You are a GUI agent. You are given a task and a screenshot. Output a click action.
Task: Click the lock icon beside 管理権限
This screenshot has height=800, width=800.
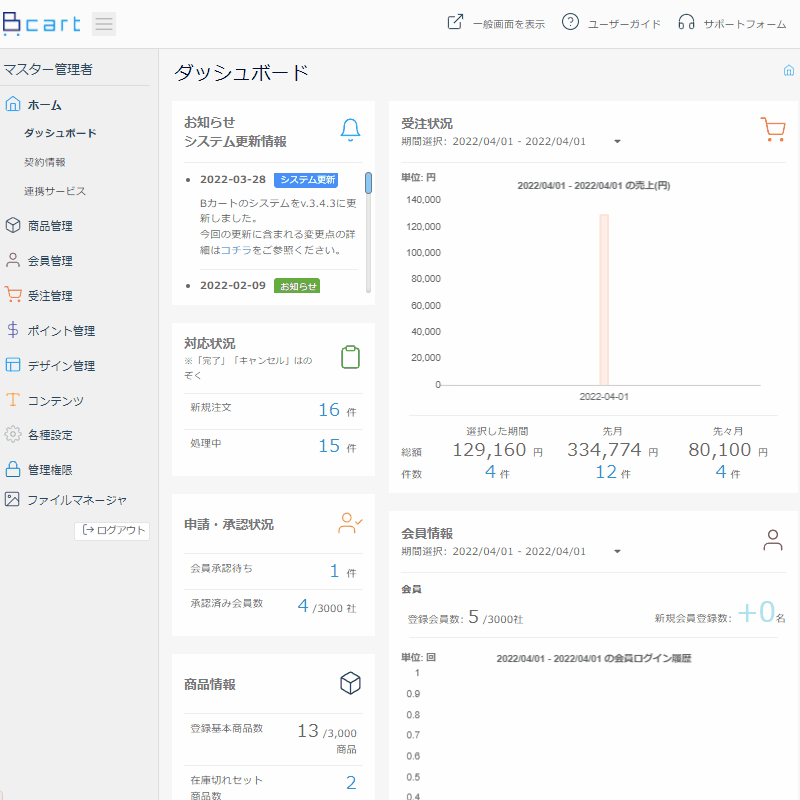(13, 469)
